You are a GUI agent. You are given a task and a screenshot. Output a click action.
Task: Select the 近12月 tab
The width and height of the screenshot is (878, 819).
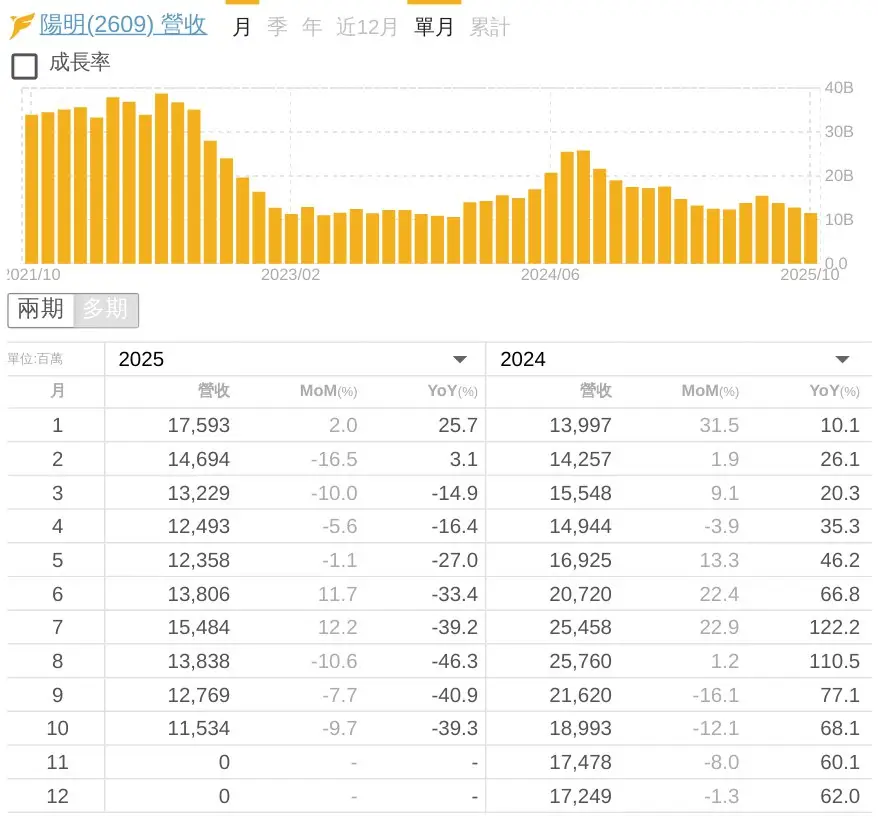366,27
